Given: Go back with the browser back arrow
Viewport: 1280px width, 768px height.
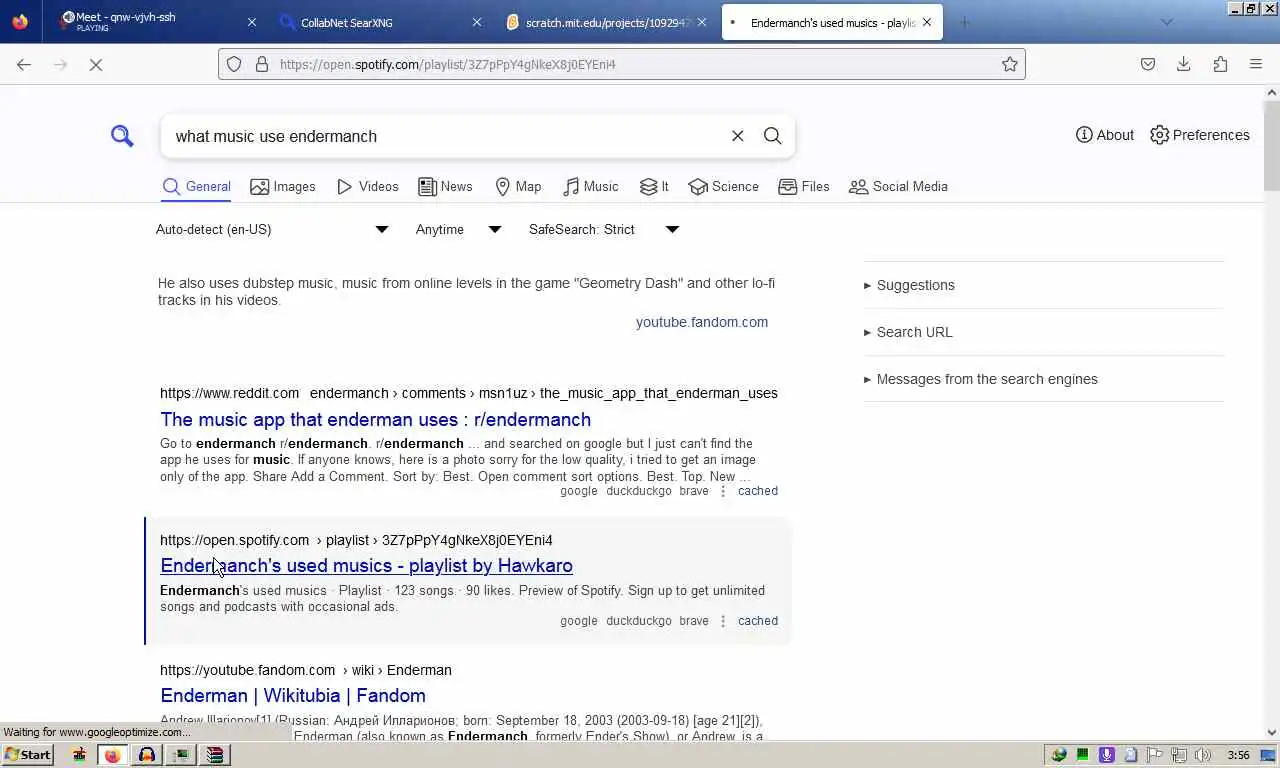Looking at the screenshot, I should 24,64.
